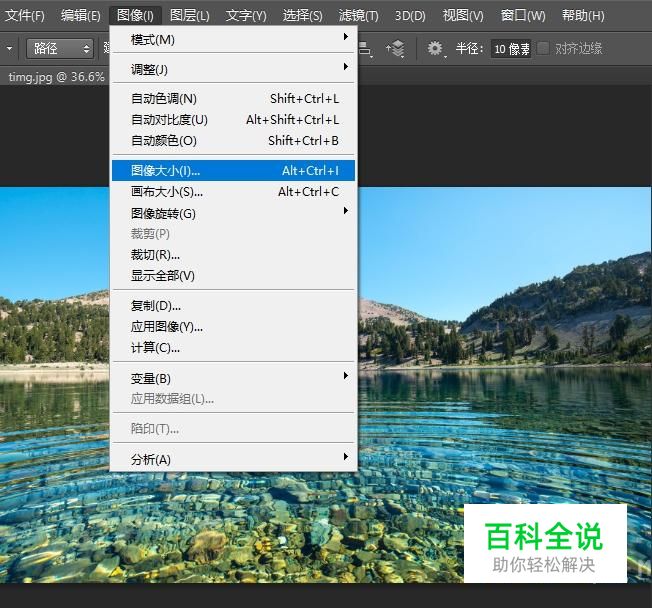Choose 计算(C)... calculations
This screenshot has width=652, height=608.
coord(233,347)
